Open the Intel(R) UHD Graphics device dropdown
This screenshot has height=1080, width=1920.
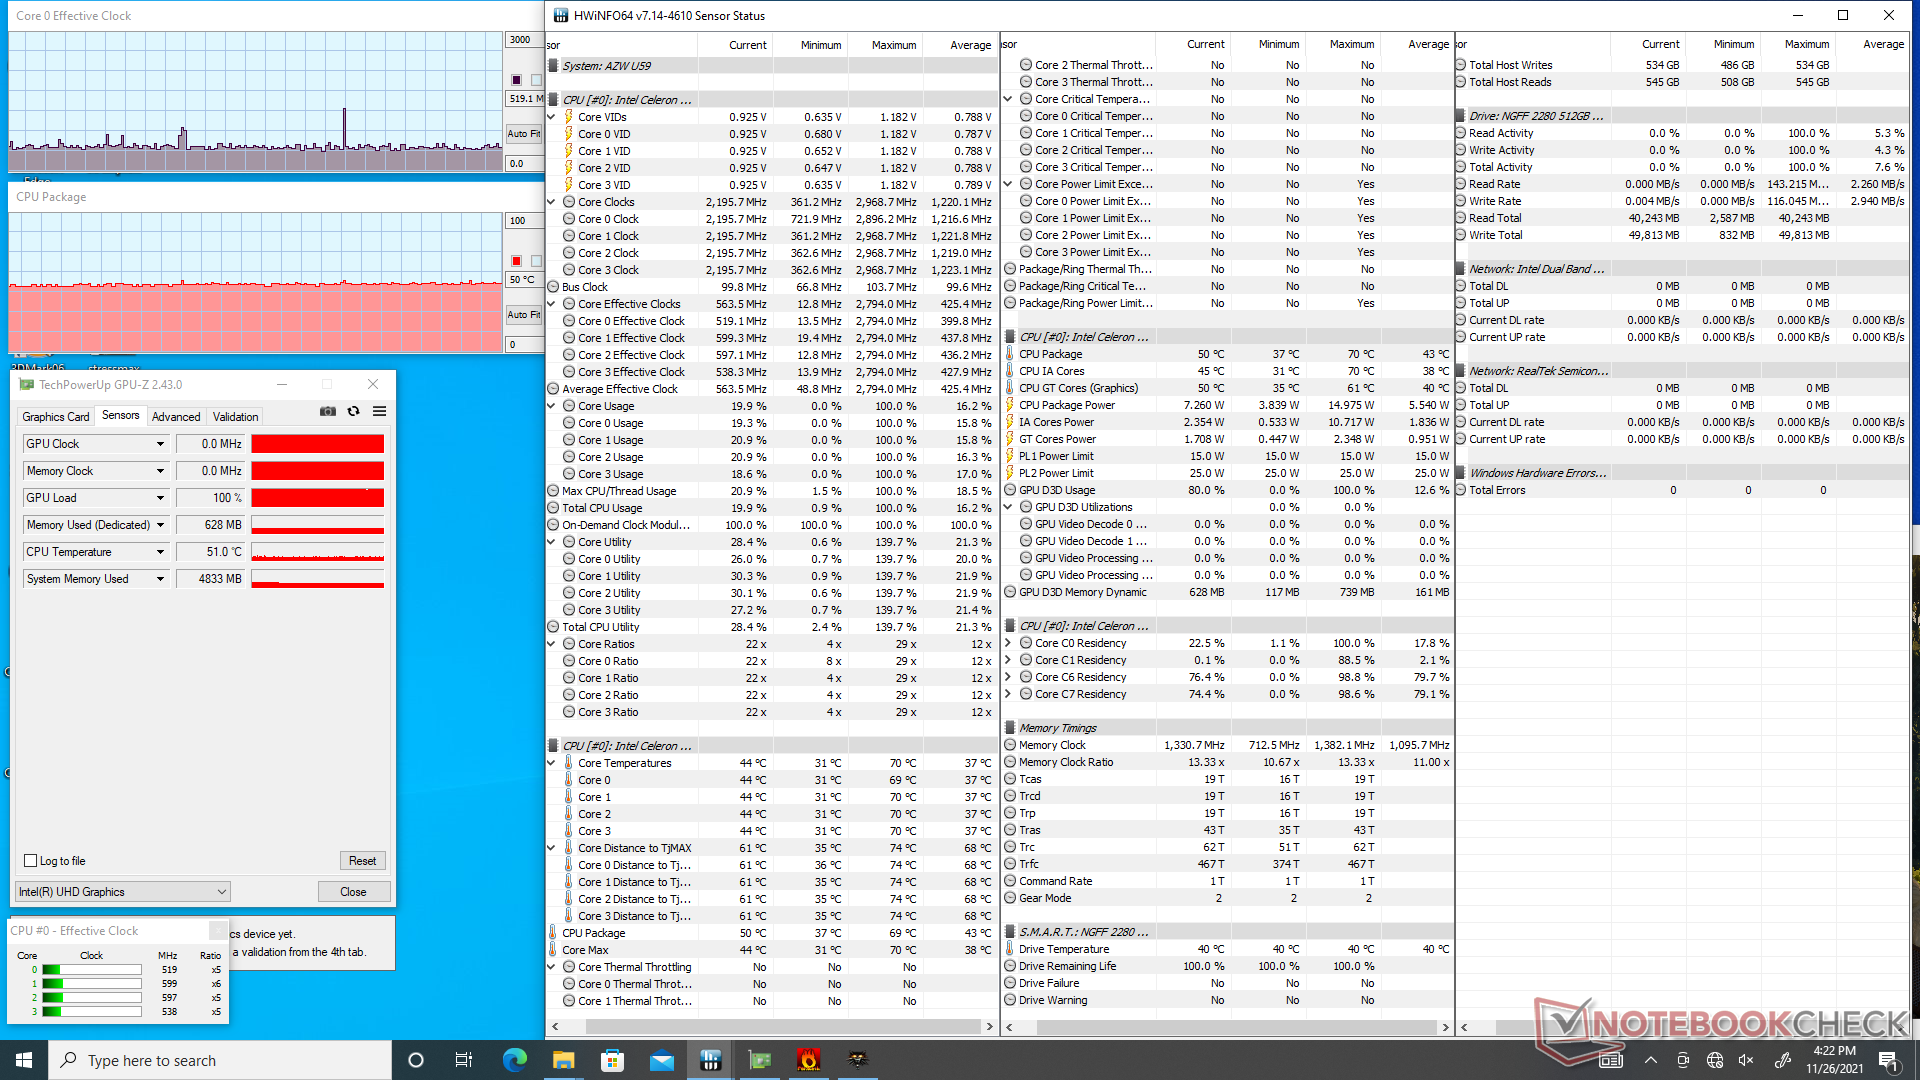pos(221,892)
